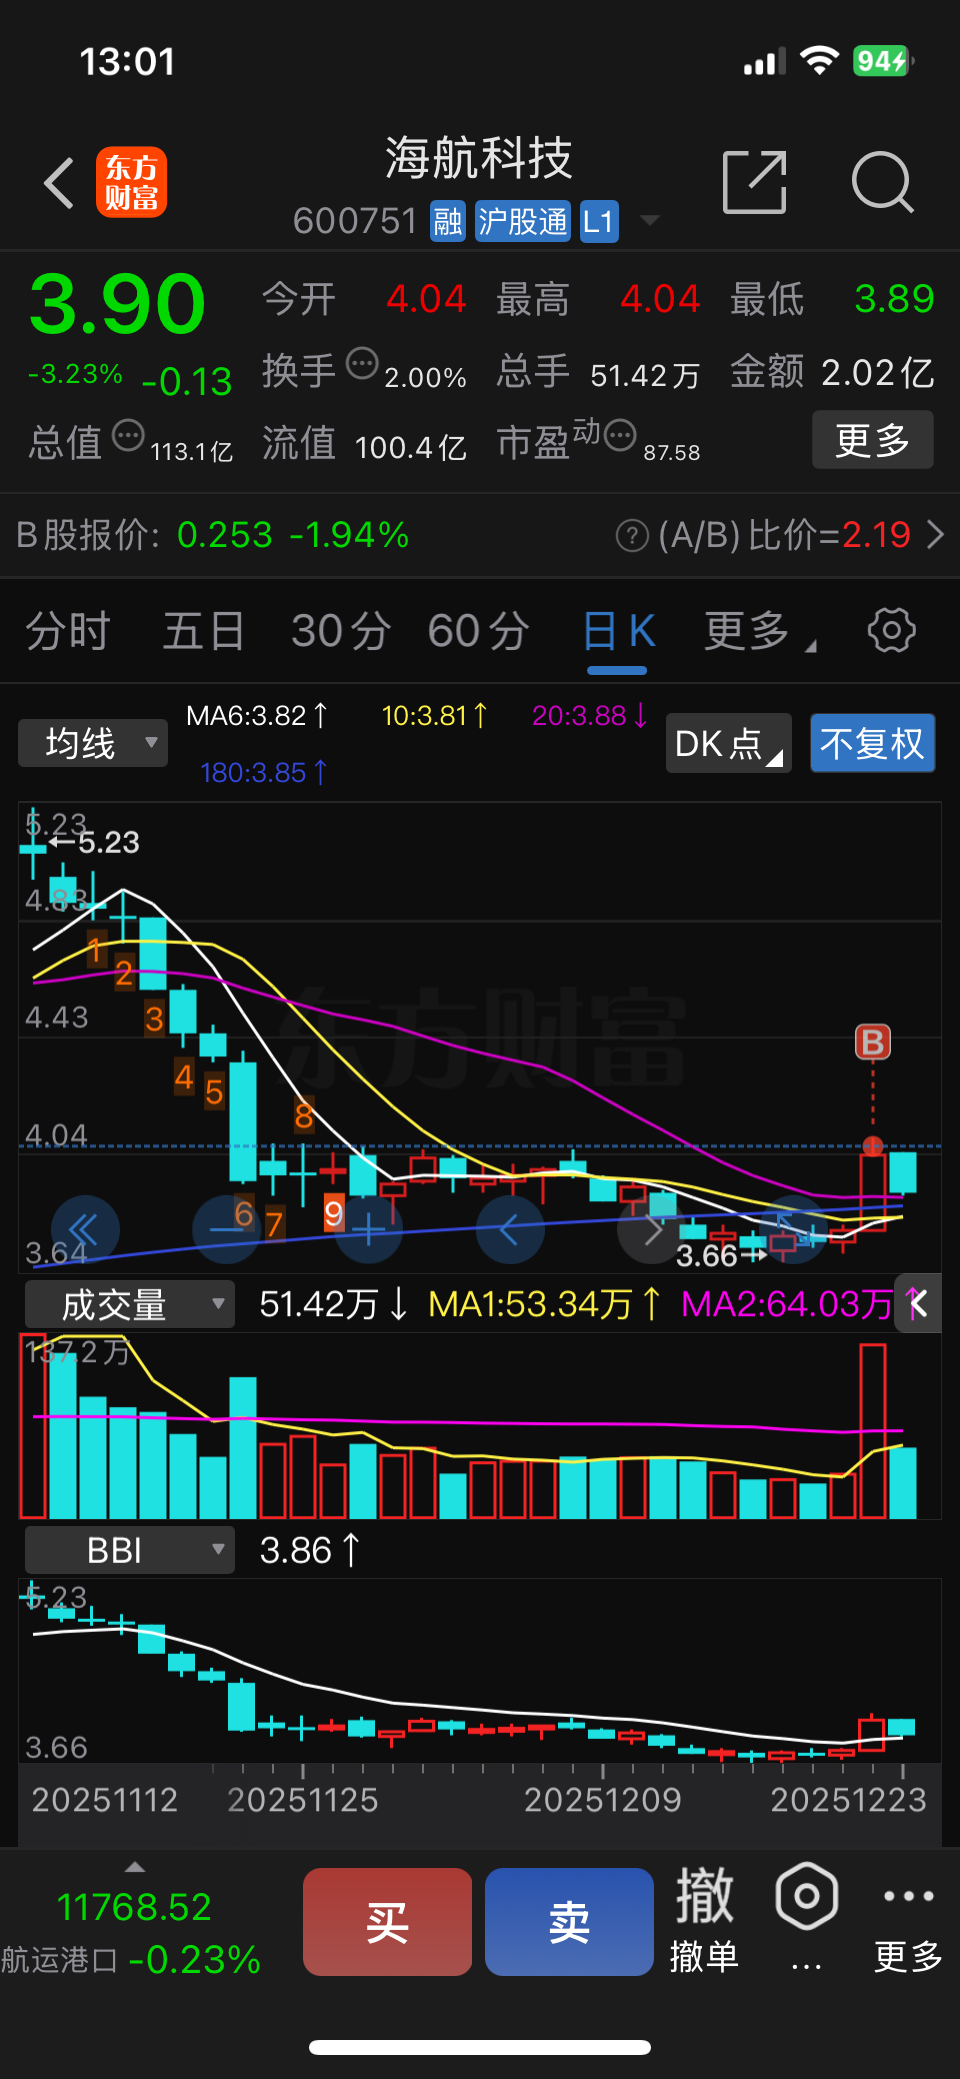
Task: Tap the back arrow icon
Action: click(x=60, y=183)
